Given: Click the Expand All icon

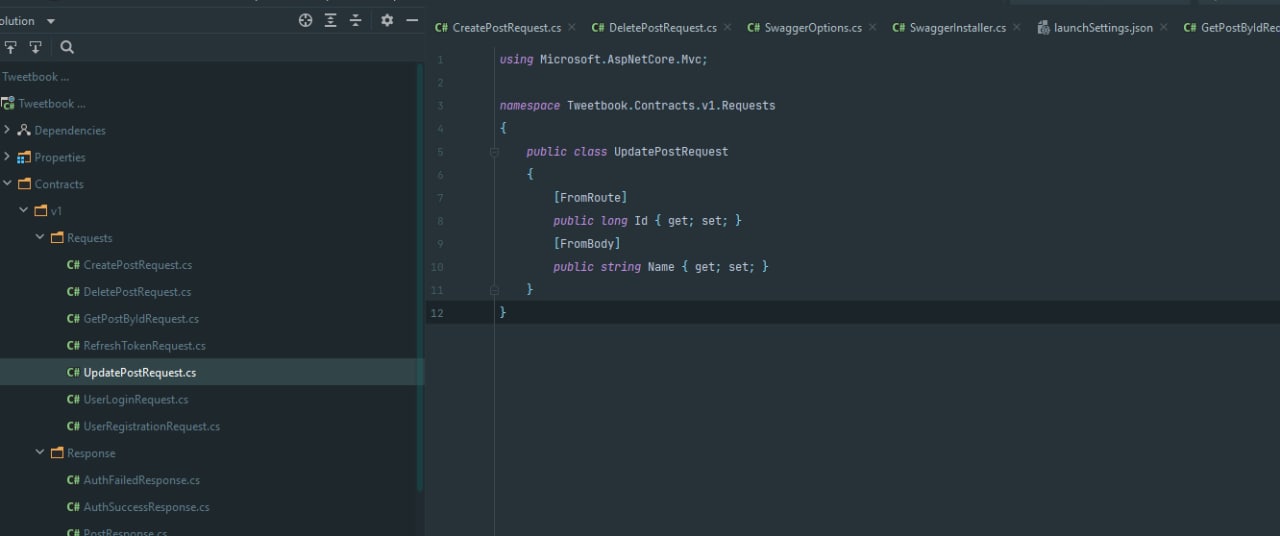Looking at the screenshot, I should coord(331,20).
